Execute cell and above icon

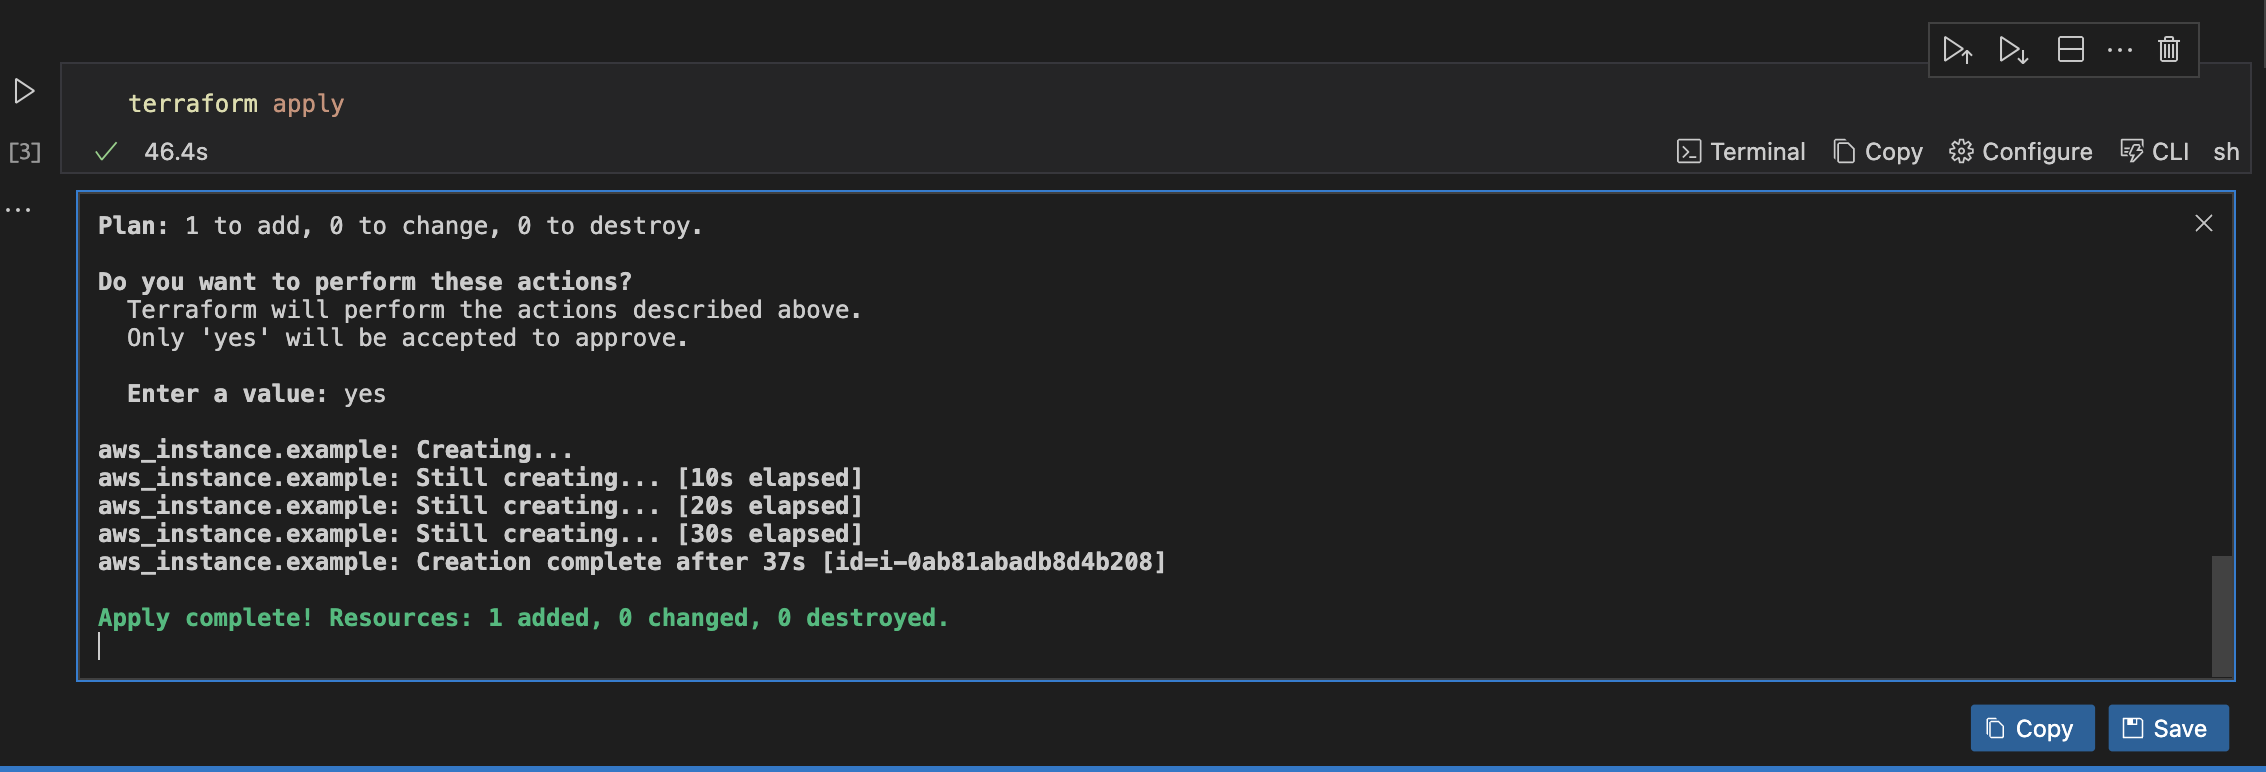[x=1957, y=50]
